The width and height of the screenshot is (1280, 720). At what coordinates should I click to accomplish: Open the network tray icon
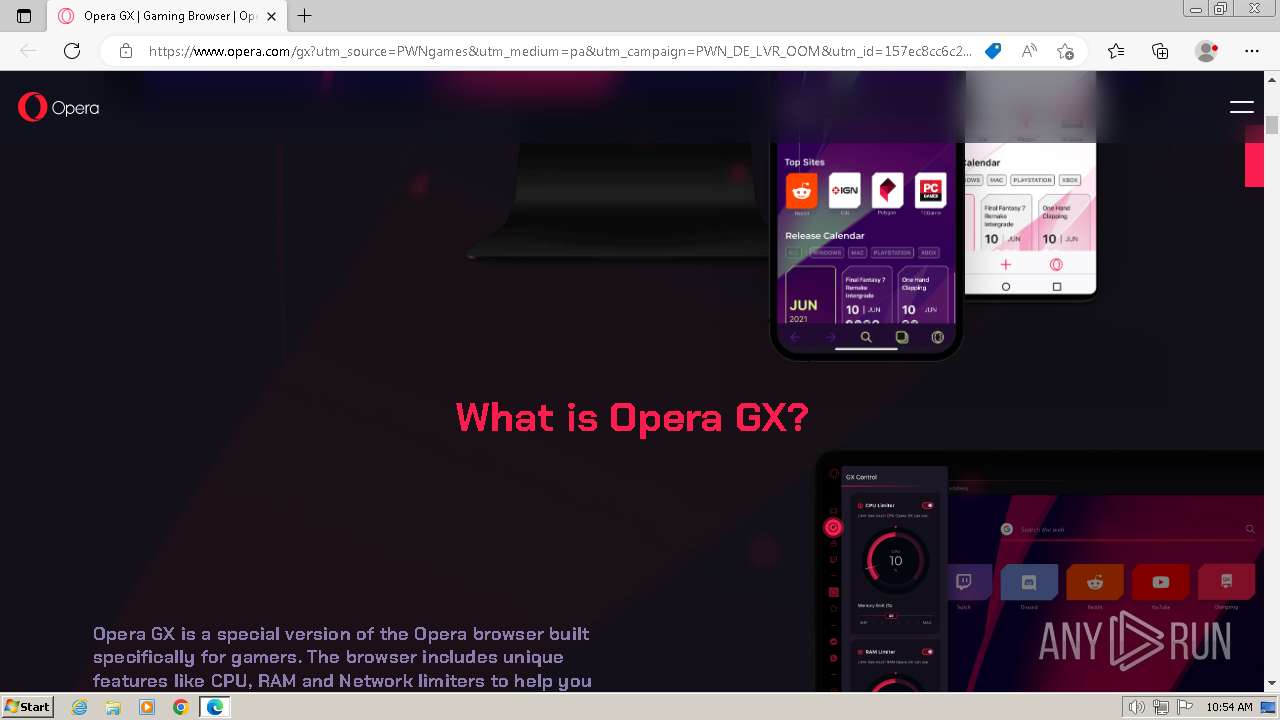(1160, 707)
